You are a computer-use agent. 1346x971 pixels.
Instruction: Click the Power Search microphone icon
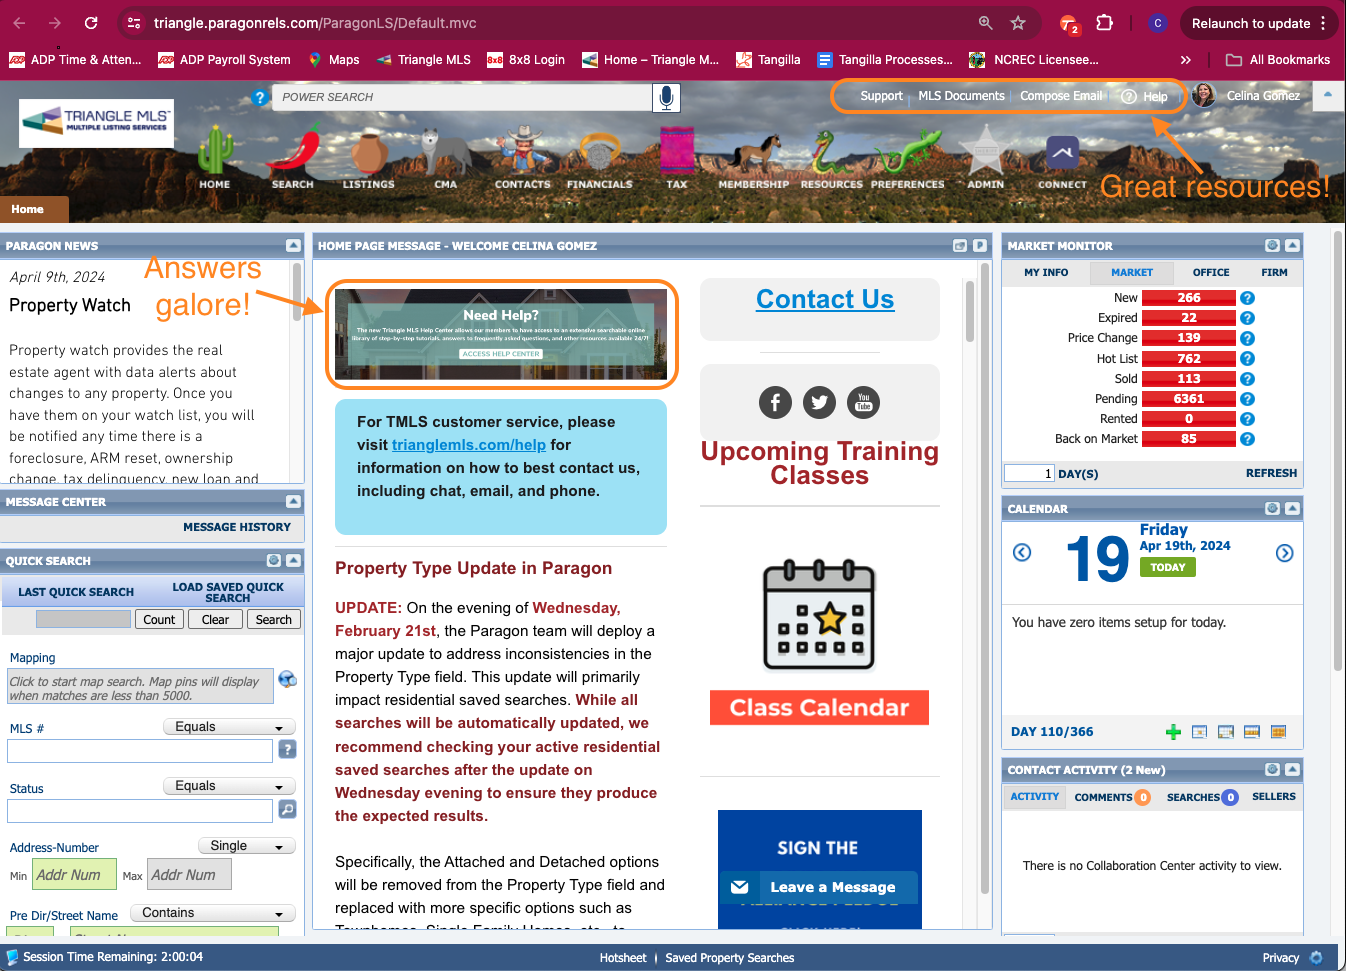(666, 97)
